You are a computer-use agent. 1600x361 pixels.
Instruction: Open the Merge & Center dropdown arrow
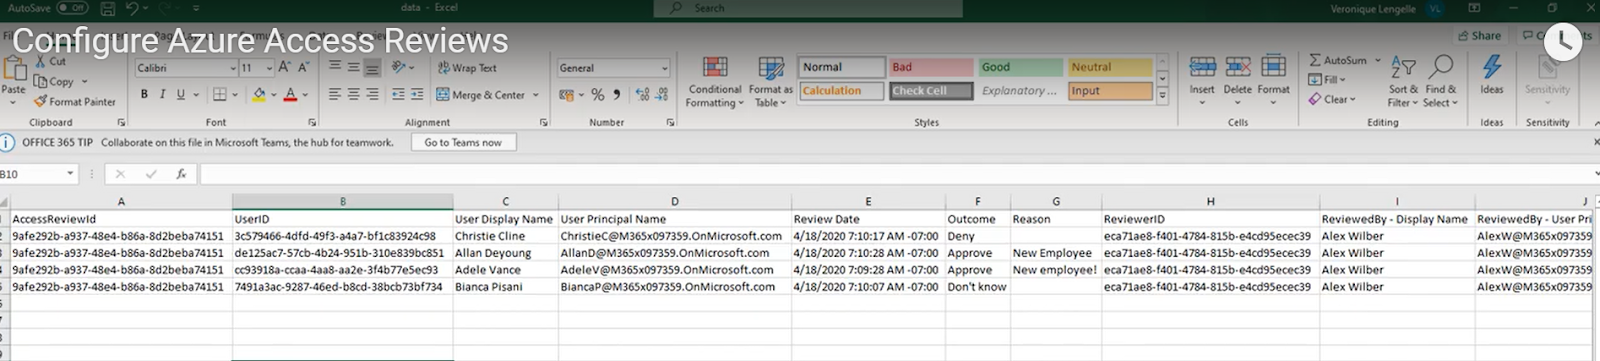click(x=536, y=95)
